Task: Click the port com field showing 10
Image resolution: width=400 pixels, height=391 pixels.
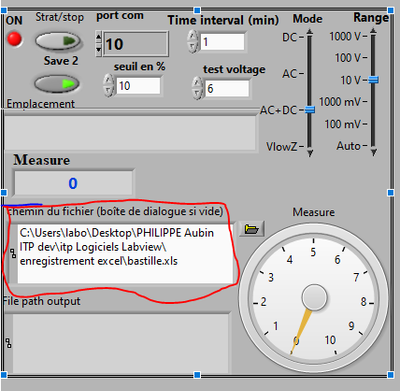Action: pos(136,44)
